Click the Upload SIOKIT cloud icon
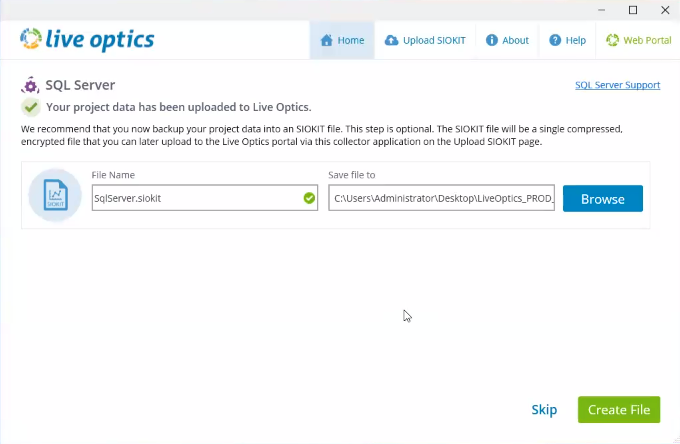680x444 pixels. pyautogui.click(x=391, y=41)
